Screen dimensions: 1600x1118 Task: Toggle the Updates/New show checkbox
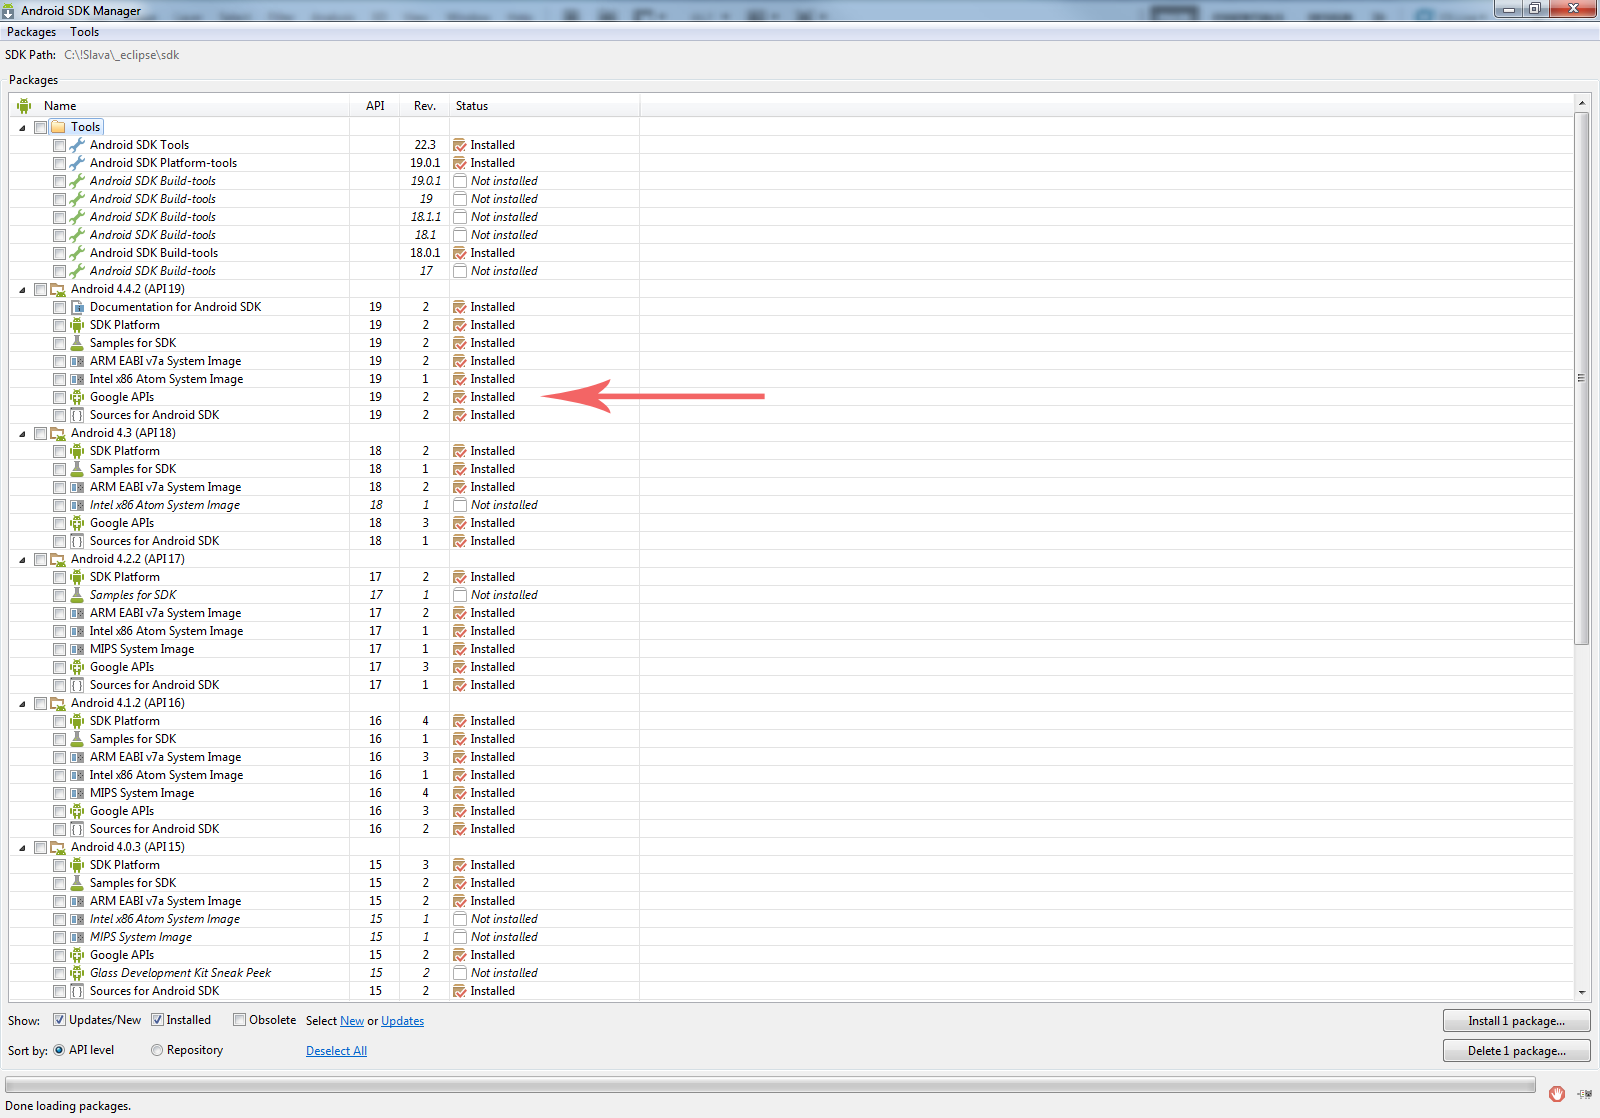(59, 1020)
